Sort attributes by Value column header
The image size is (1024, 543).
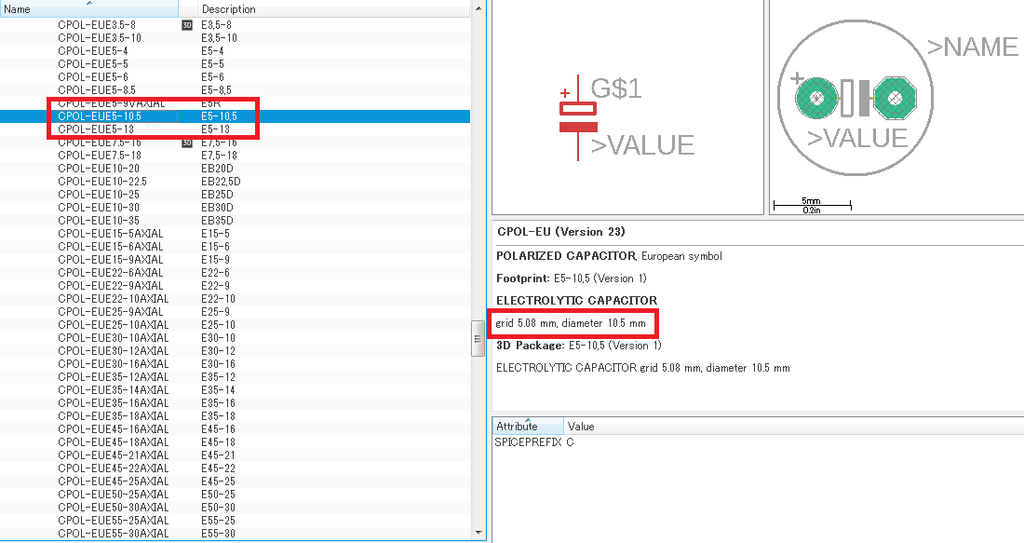click(x=793, y=426)
